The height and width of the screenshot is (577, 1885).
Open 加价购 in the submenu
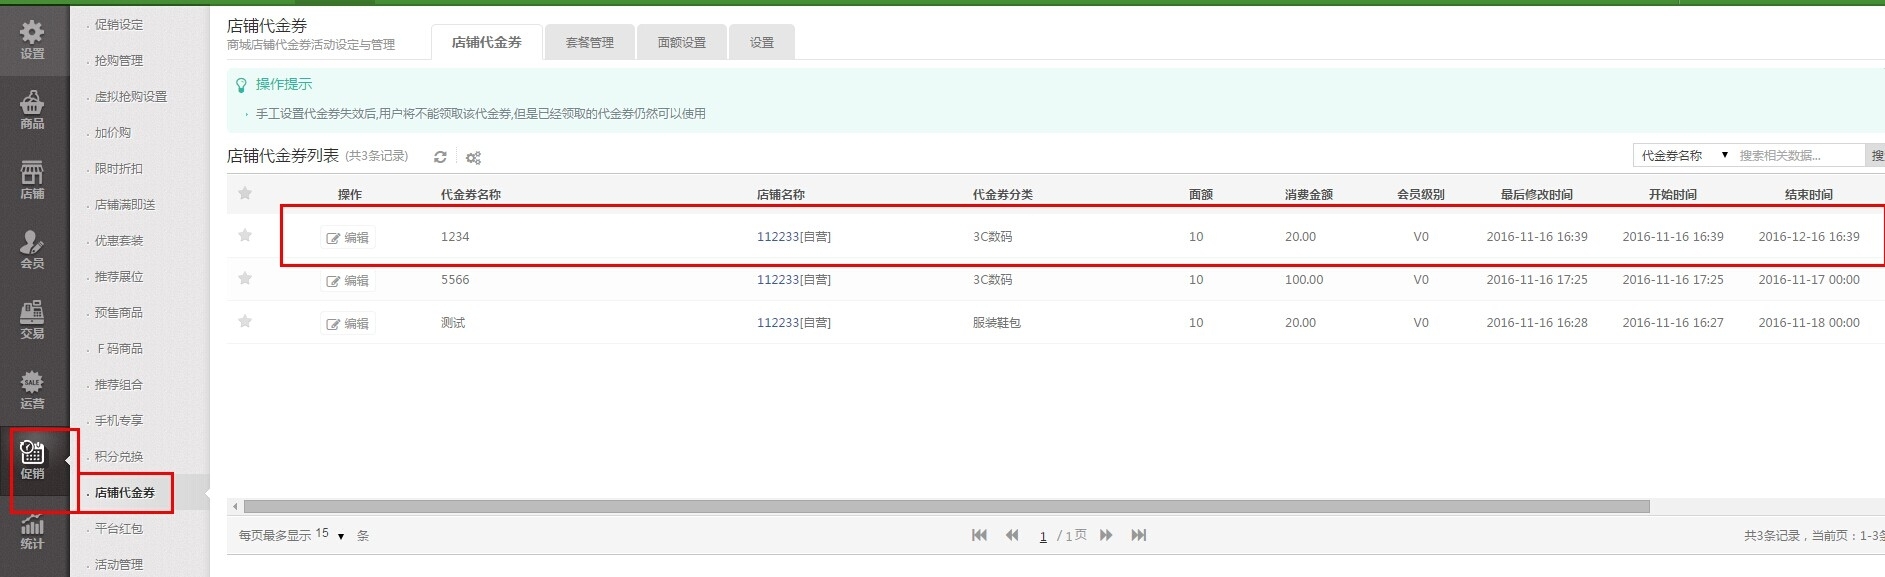[x=113, y=133]
